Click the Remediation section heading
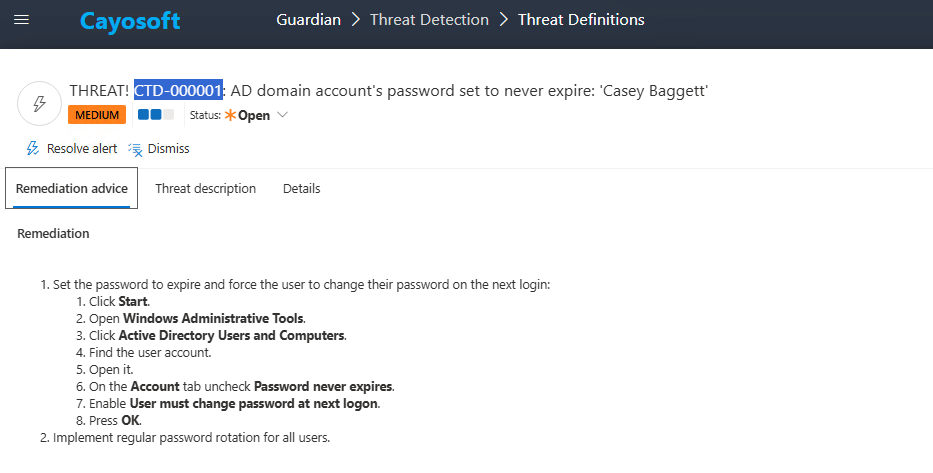The image size is (933, 473). tap(53, 234)
